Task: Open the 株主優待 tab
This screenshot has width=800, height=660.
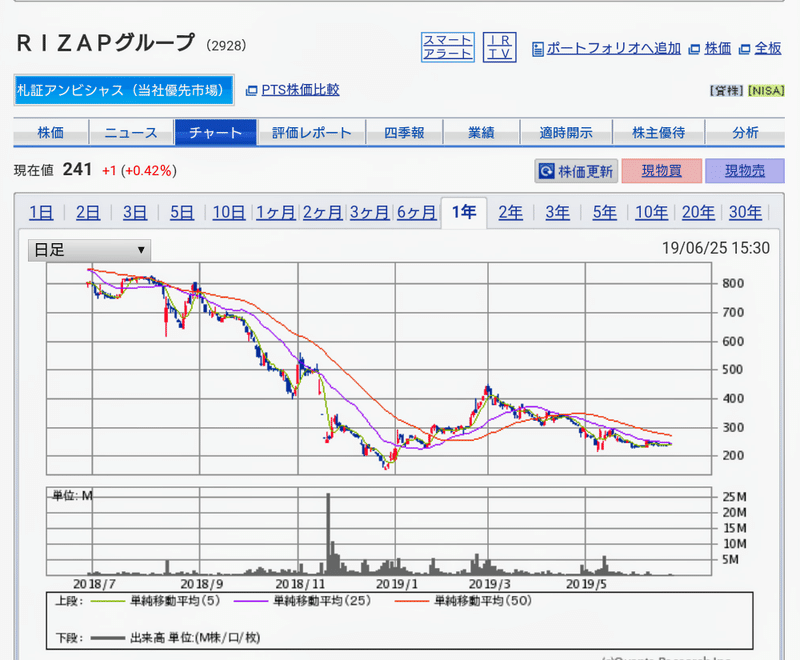Action: pos(658,133)
